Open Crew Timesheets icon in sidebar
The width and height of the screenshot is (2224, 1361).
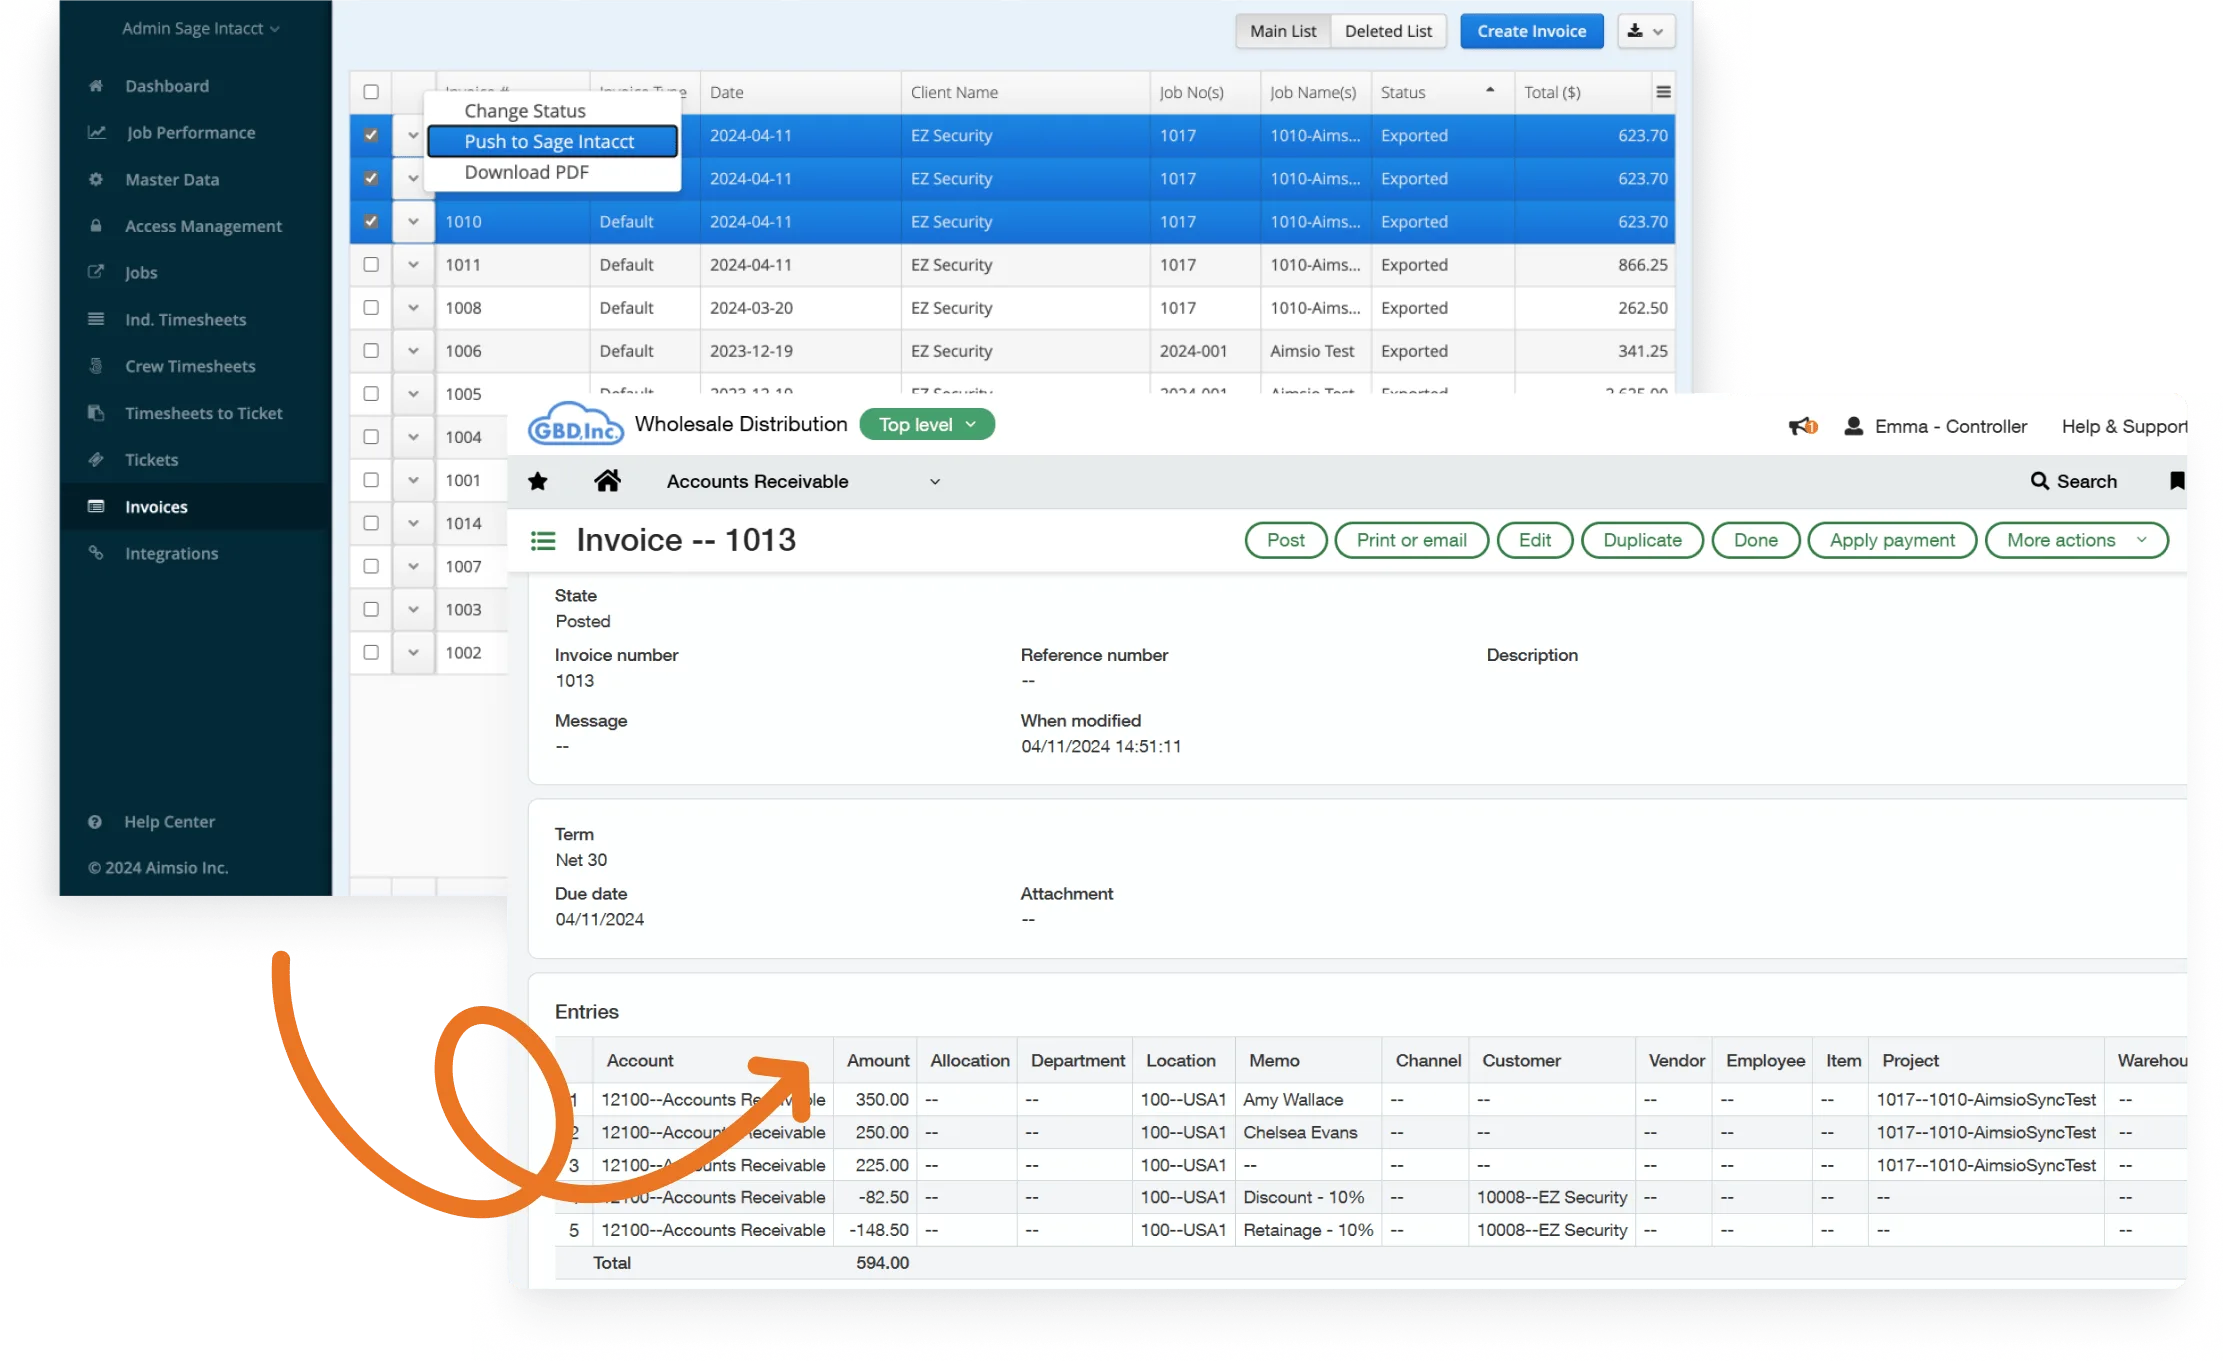tap(96, 366)
